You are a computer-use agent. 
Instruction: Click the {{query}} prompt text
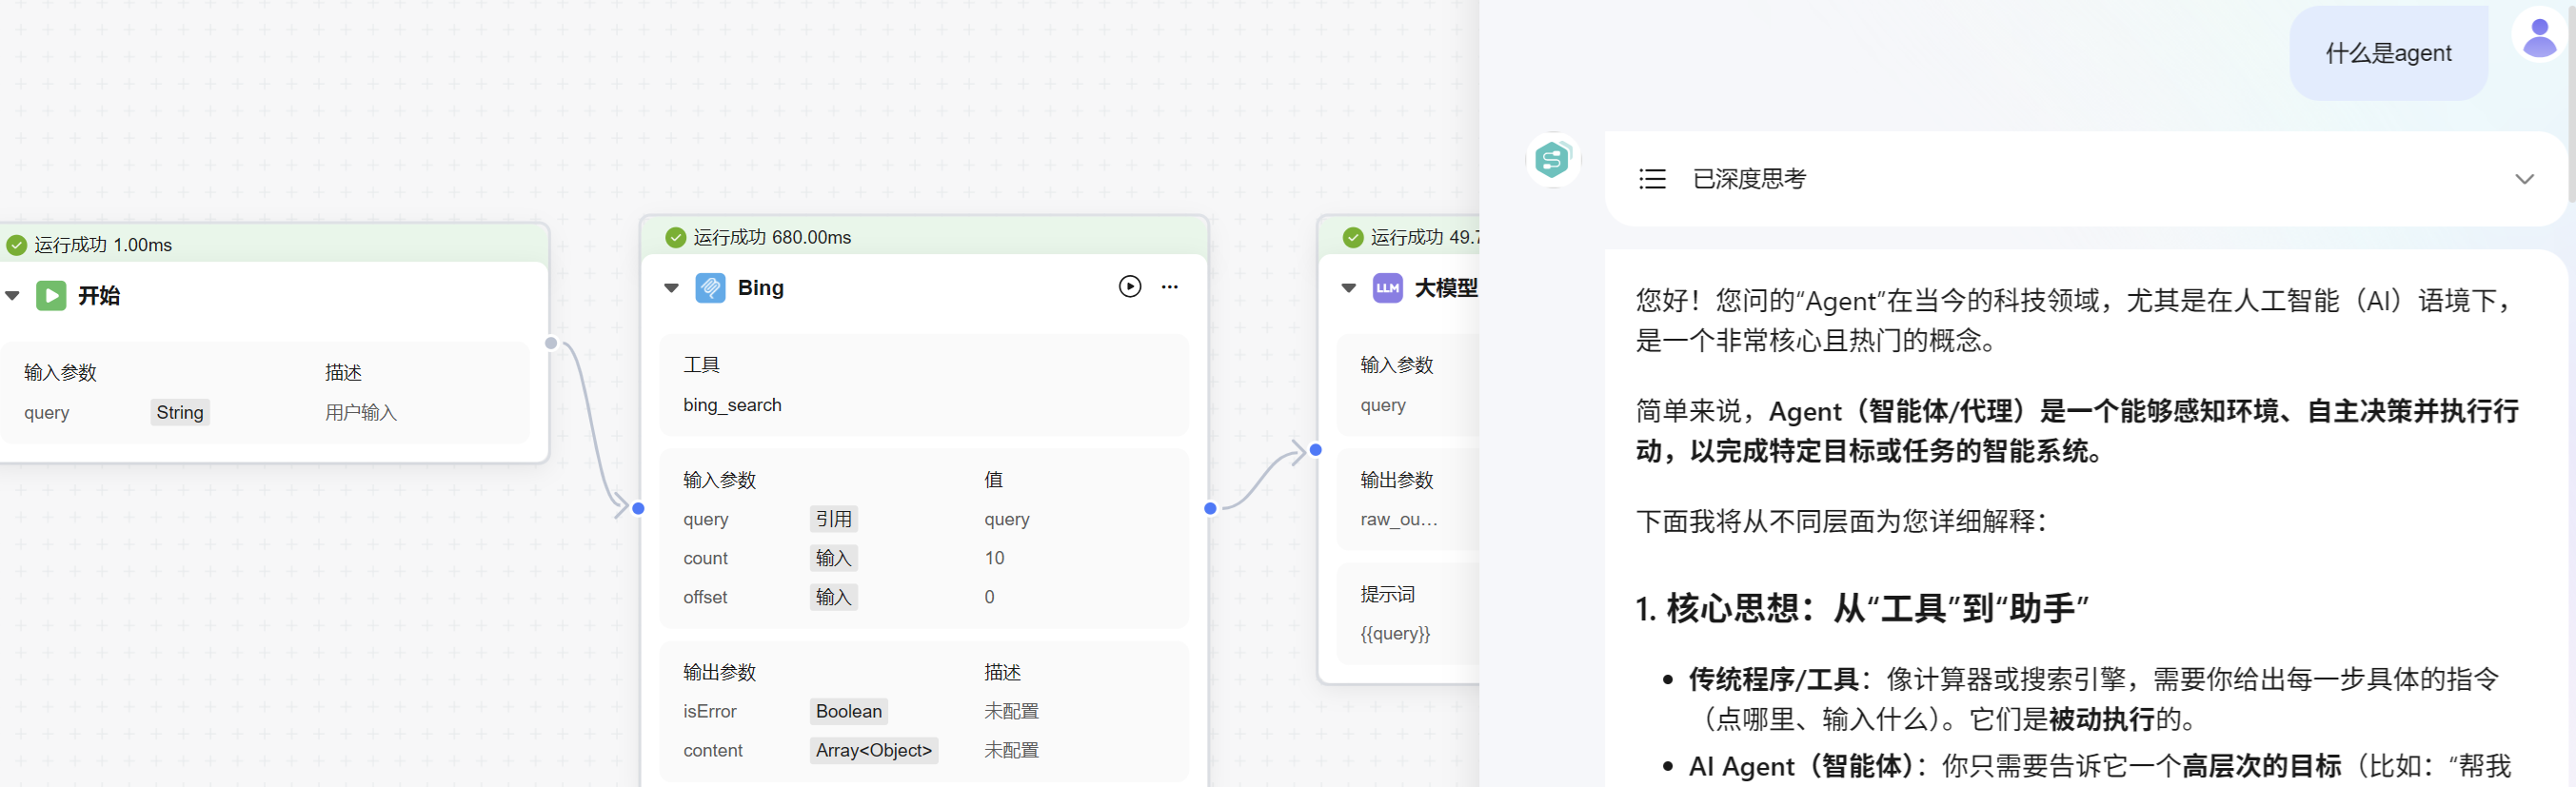pyautogui.click(x=1395, y=633)
